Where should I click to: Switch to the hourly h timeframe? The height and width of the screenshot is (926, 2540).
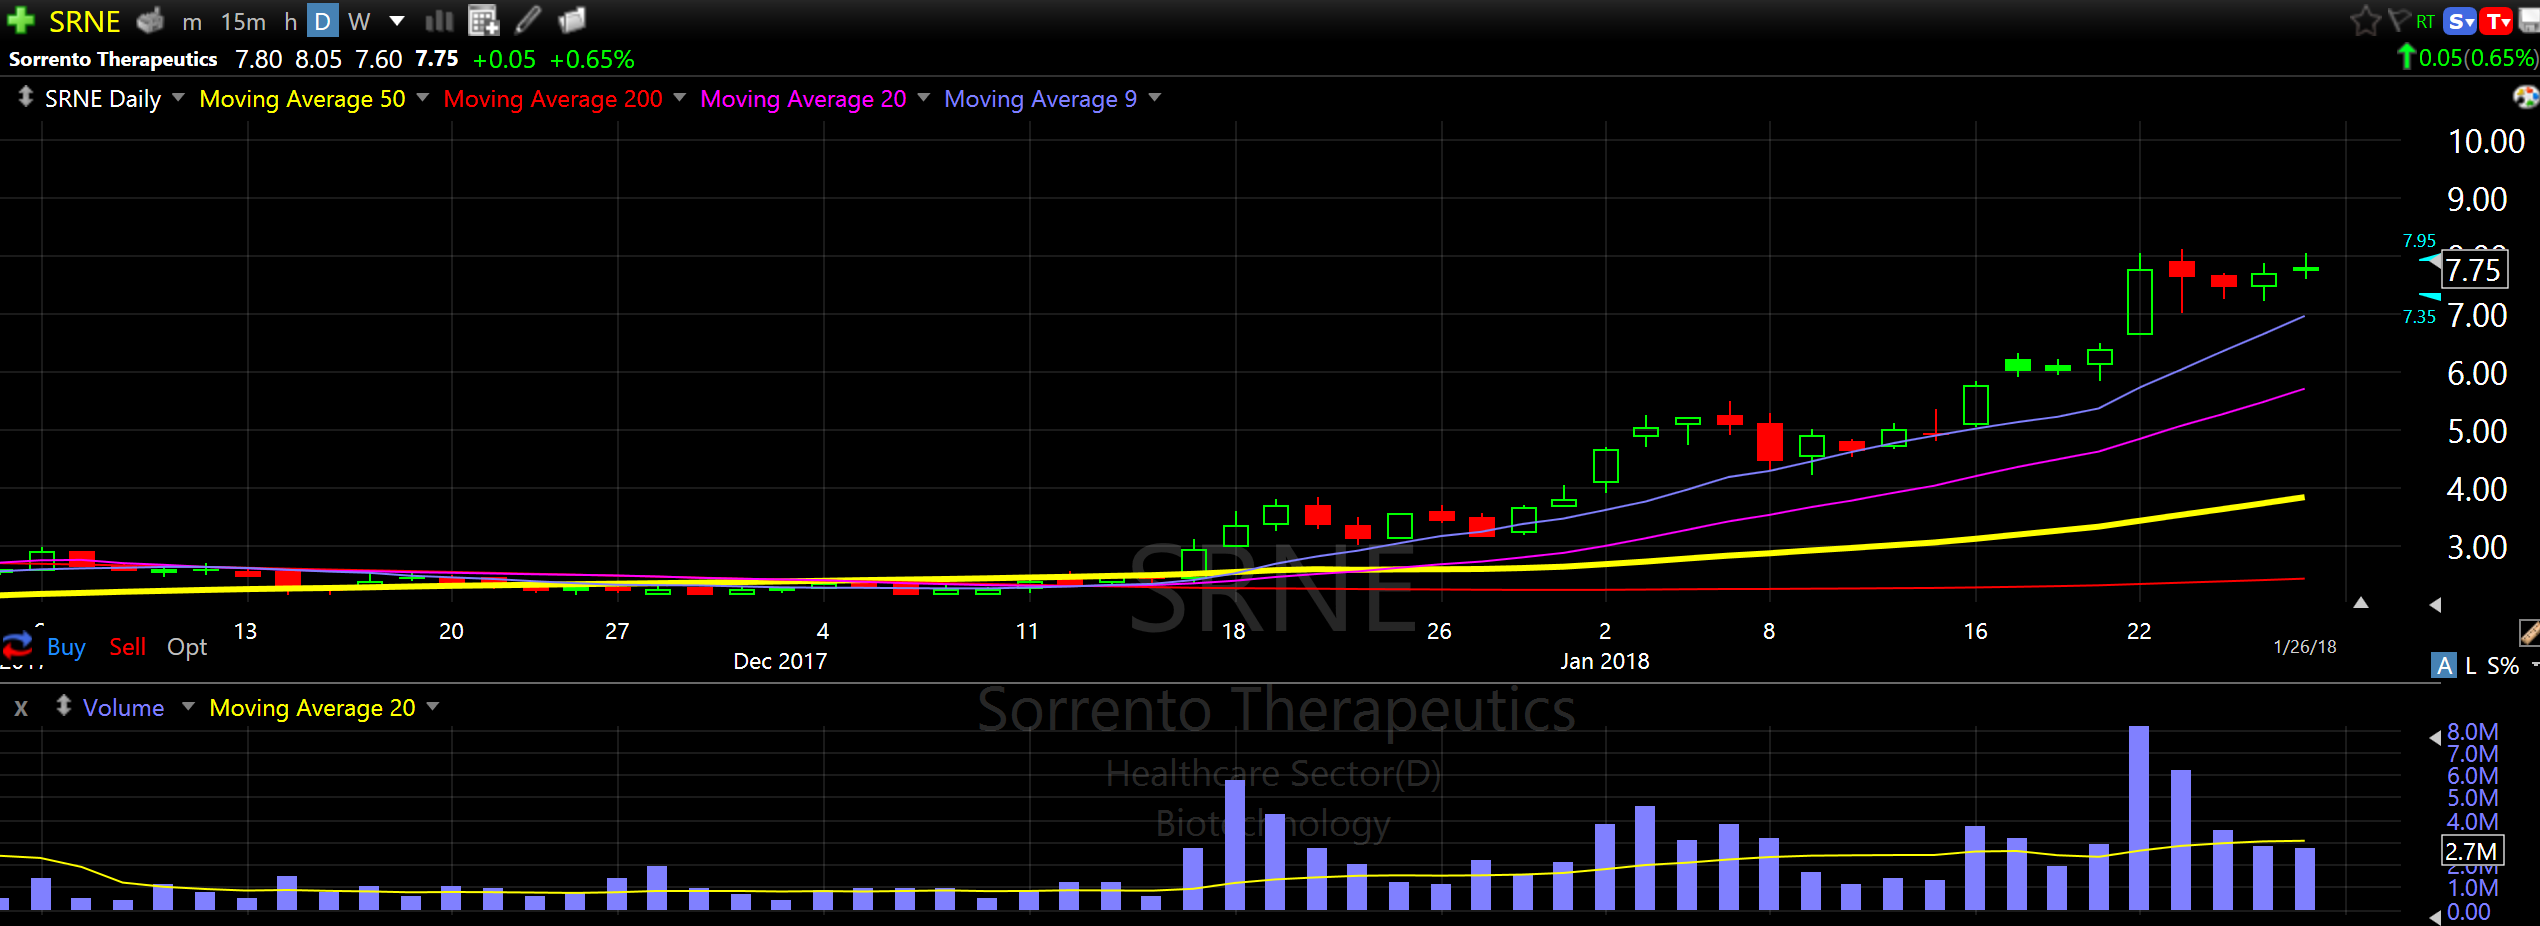[290, 21]
